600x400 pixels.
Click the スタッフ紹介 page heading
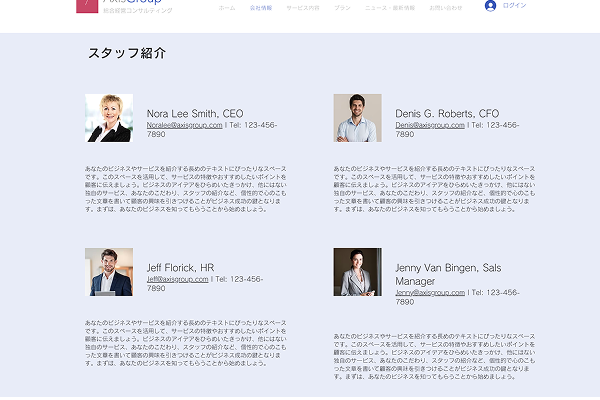pyautogui.click(x=126, y=53)
